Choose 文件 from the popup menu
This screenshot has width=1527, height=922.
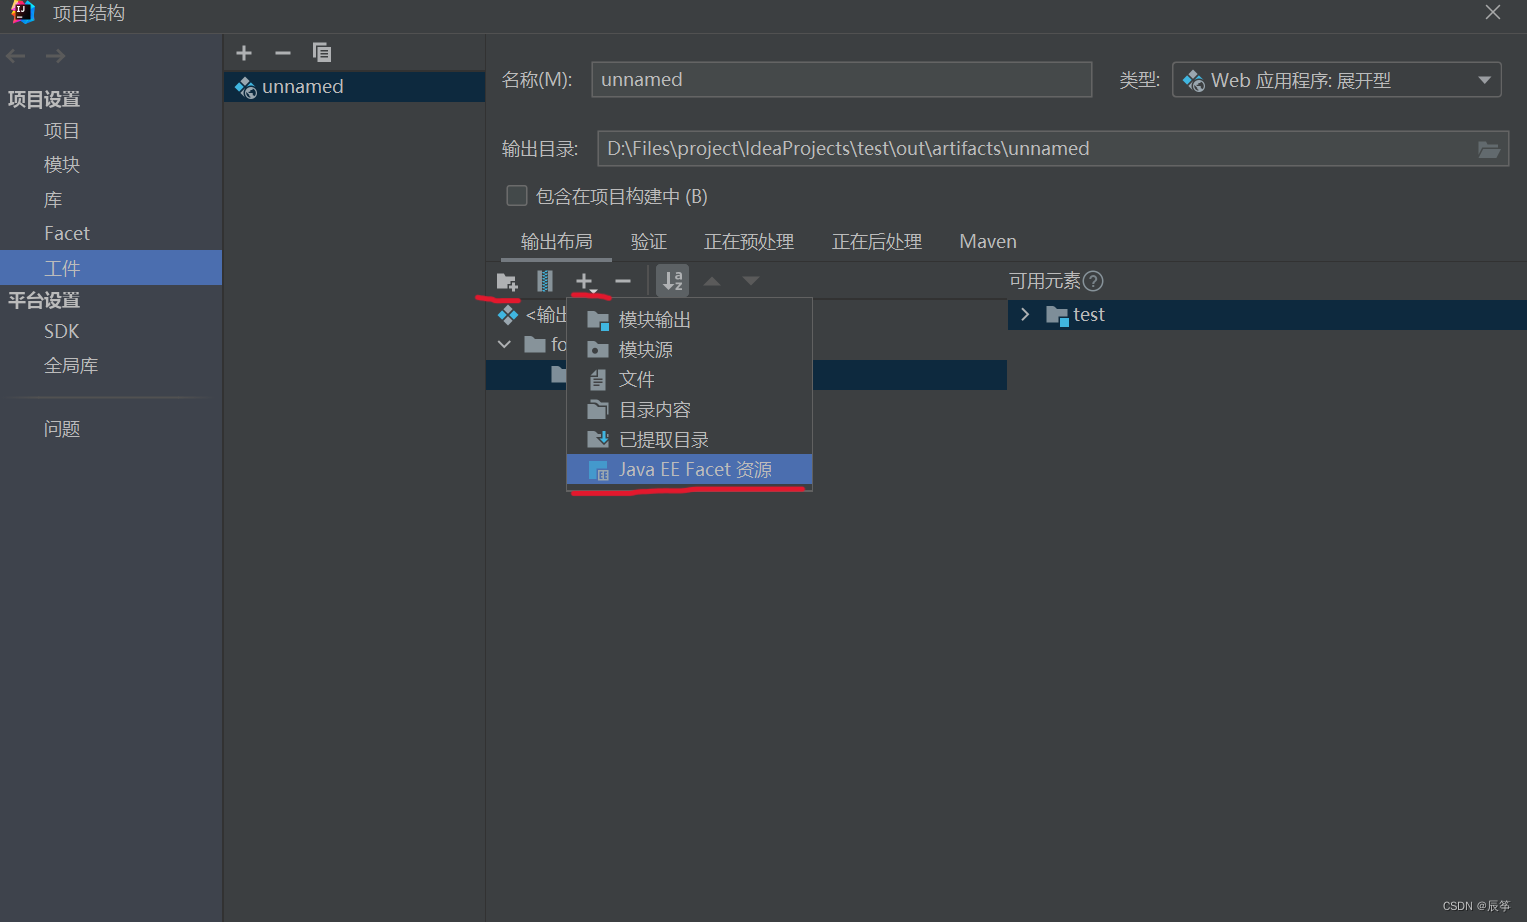point(689,380)
